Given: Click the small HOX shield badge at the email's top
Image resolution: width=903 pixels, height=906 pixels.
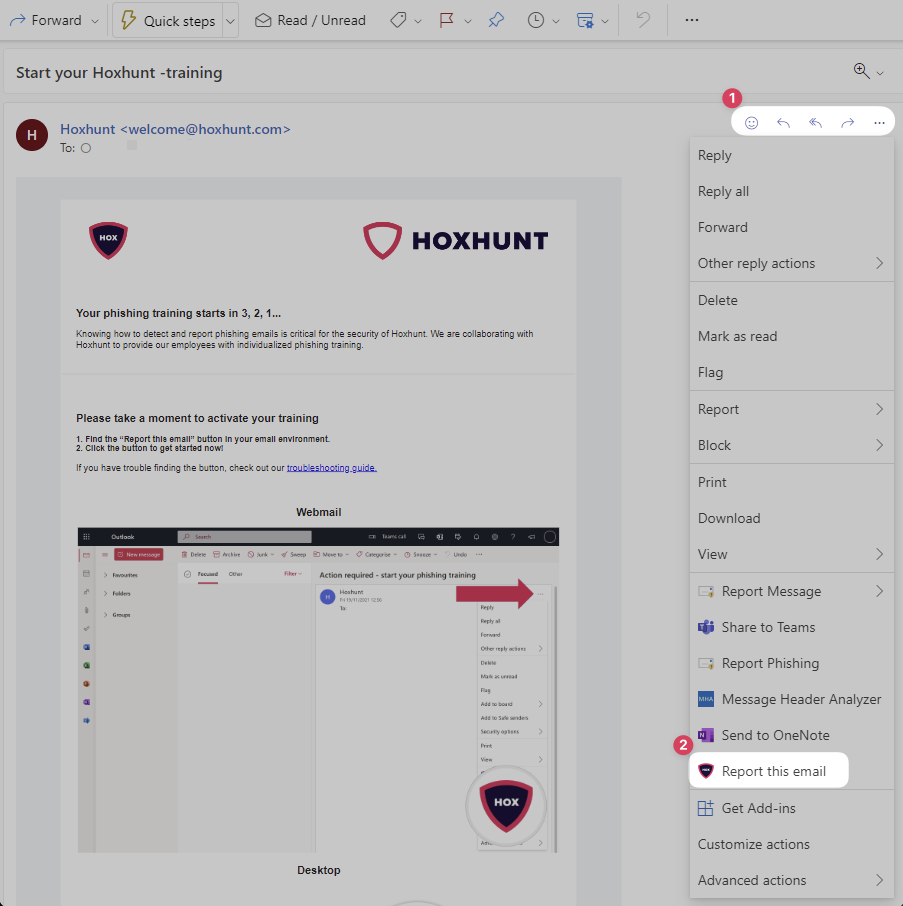Looking at the screenshot, I should click(108, 240).
